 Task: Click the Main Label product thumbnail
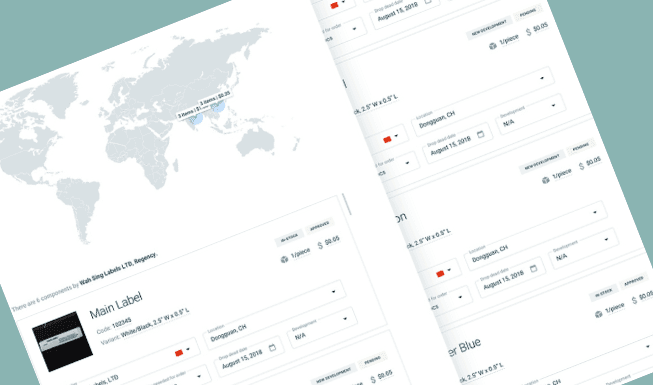pyautogui.click(x=62, y=341)
